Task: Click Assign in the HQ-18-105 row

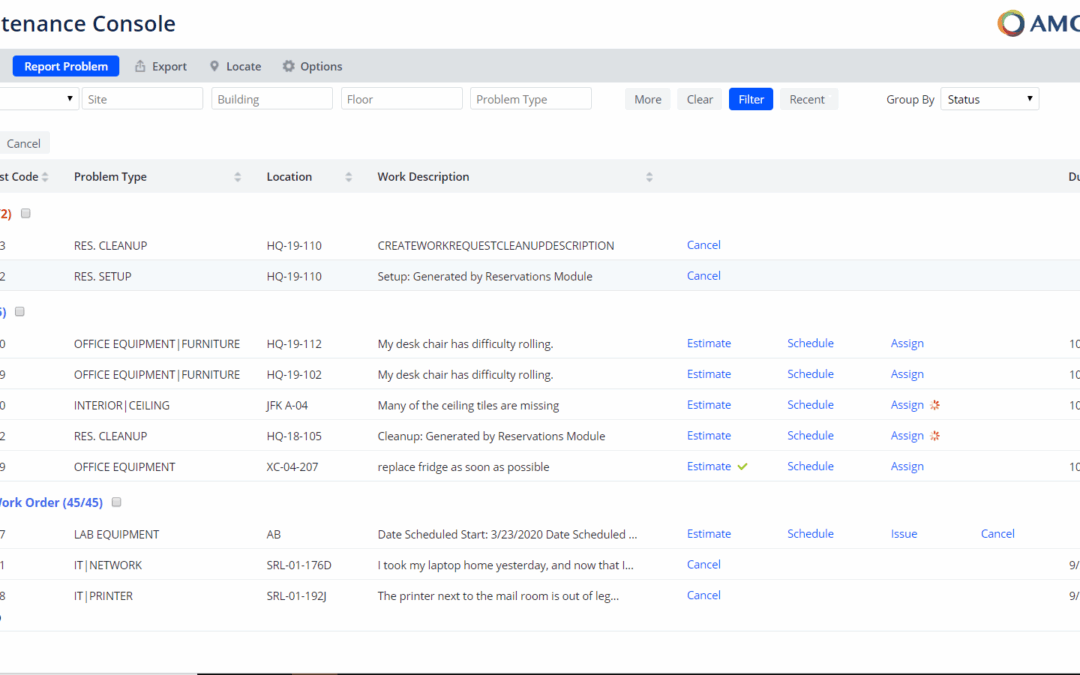Action: click(907, 435)
